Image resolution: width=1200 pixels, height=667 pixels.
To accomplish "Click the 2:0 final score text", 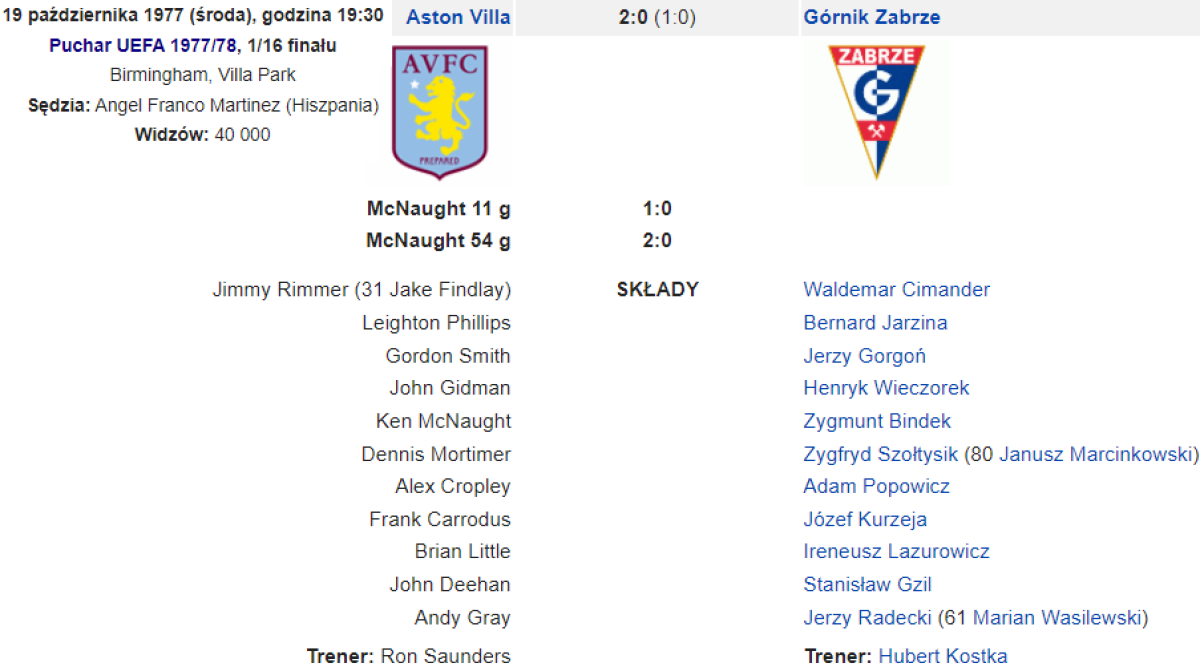I will click(634, 17).
